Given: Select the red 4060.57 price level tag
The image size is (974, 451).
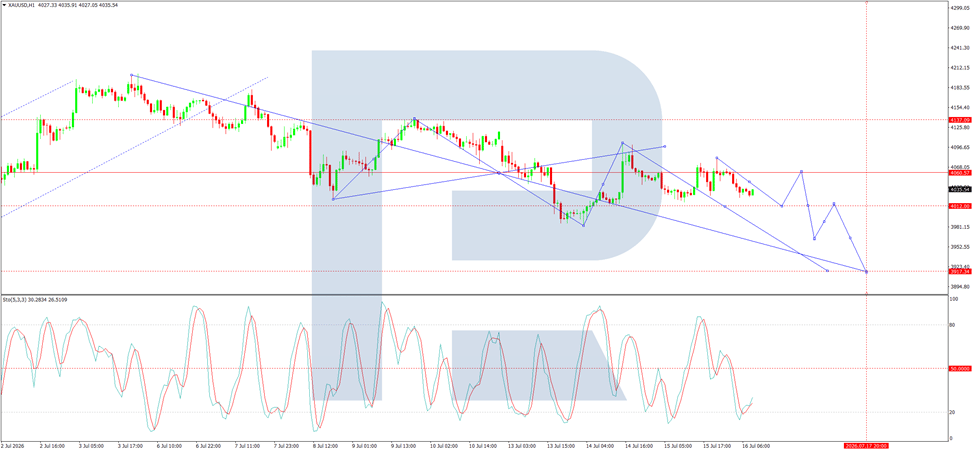Looking at the screenshot, I should pos(960,173).
